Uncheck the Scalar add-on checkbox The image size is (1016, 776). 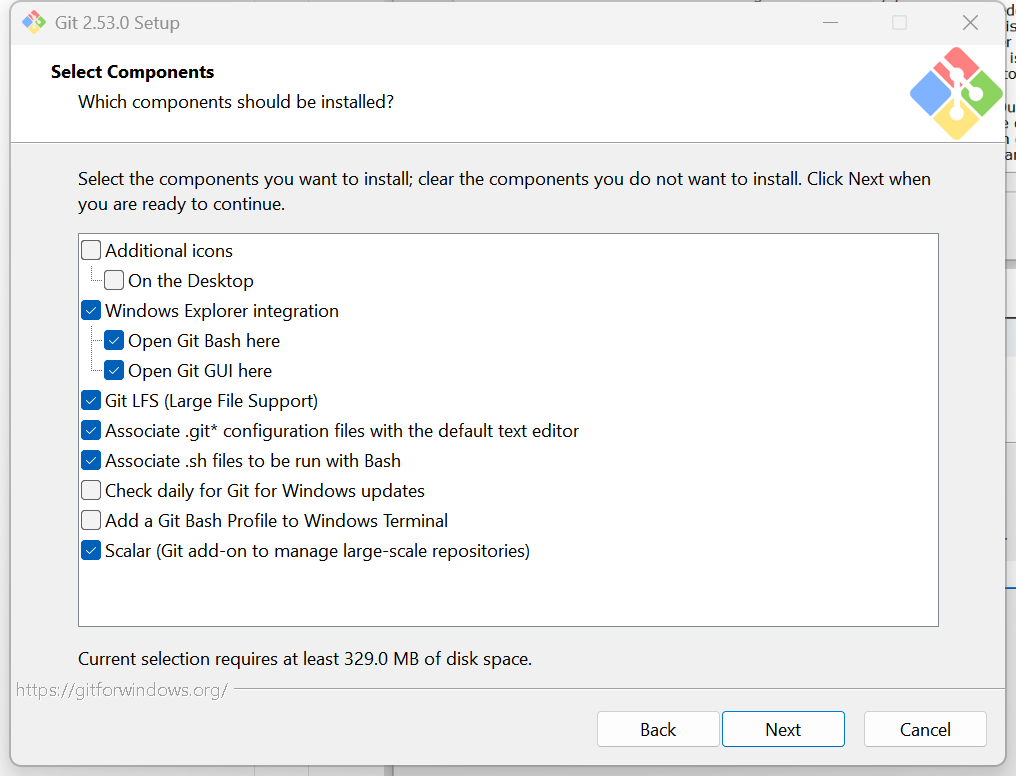[x=91, y=550]
